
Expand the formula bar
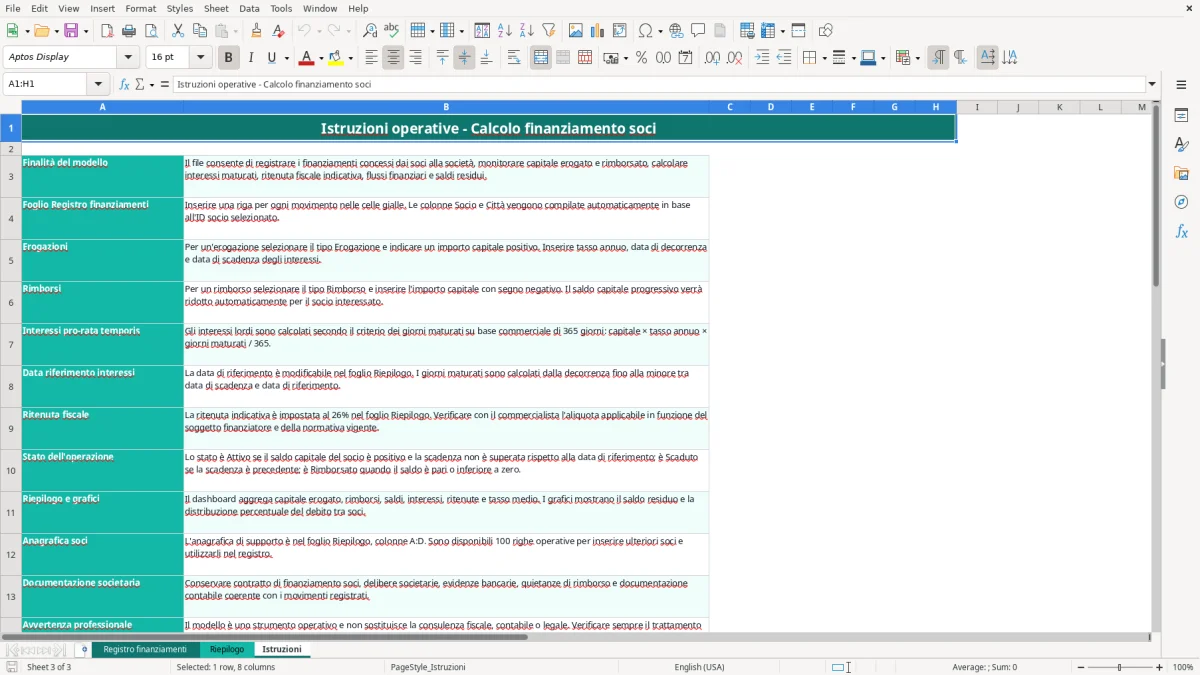[x=1152, y=84]
